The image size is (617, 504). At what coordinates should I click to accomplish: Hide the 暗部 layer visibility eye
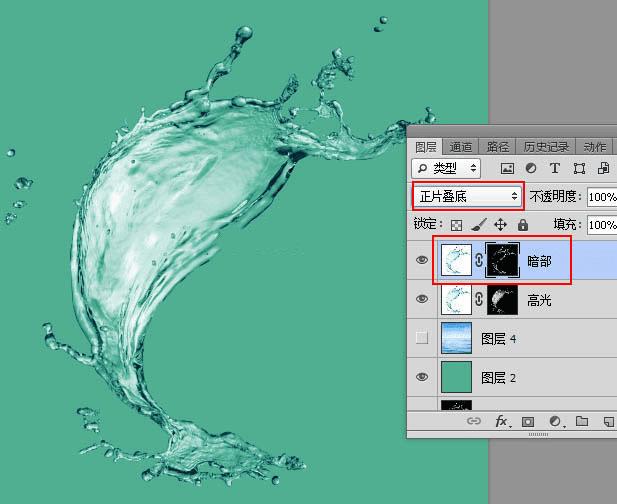(x=422, y=260)
